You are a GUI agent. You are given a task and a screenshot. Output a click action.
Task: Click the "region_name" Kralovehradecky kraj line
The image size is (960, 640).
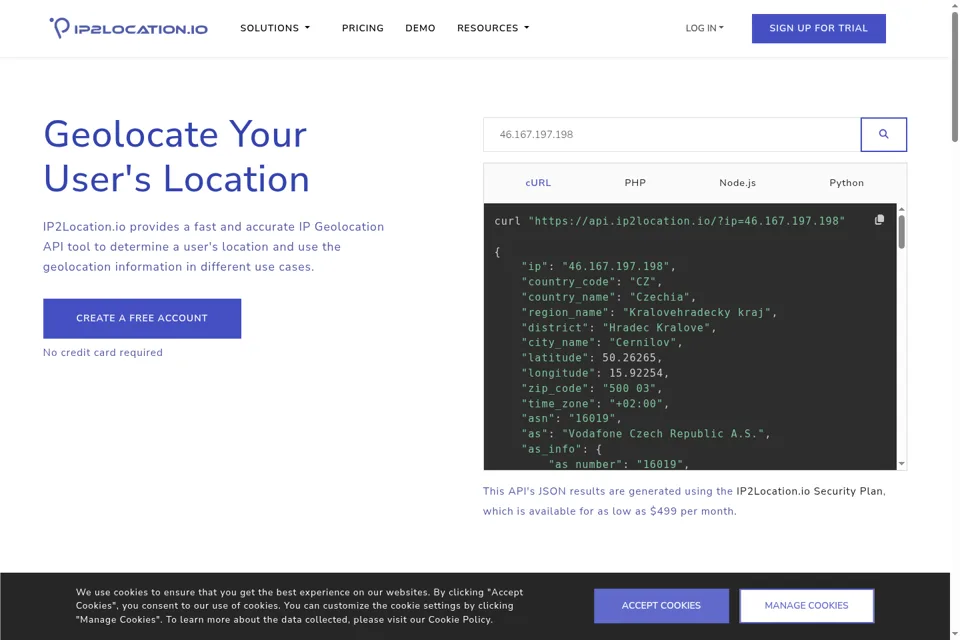(649, 312)
